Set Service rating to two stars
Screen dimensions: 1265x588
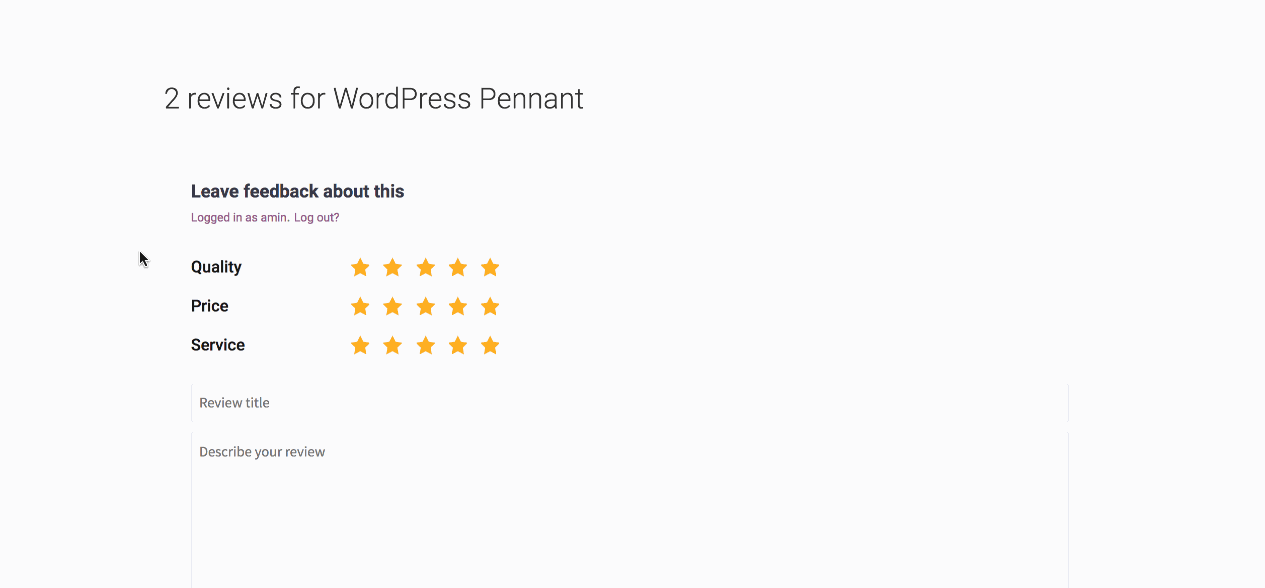tap(393, 345)
